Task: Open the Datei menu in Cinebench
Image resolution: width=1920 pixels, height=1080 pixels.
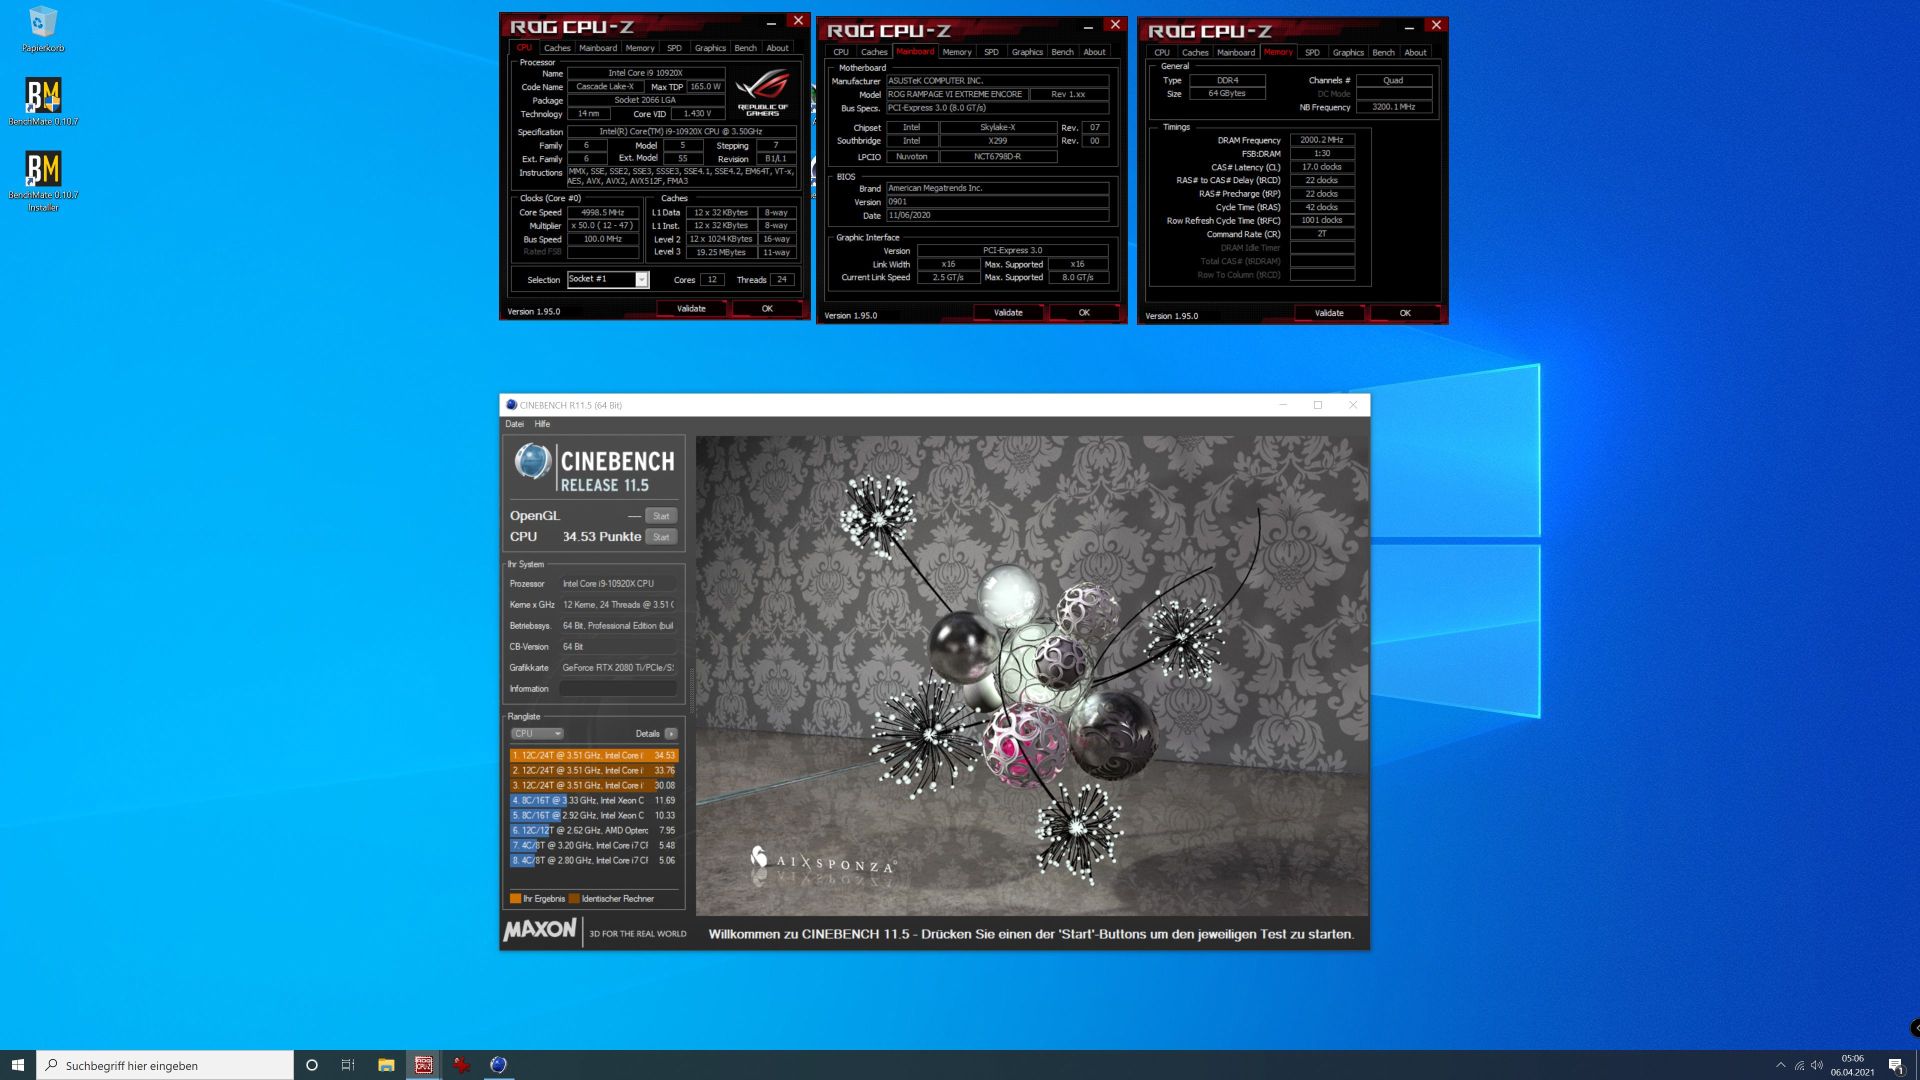Action: 514,424
